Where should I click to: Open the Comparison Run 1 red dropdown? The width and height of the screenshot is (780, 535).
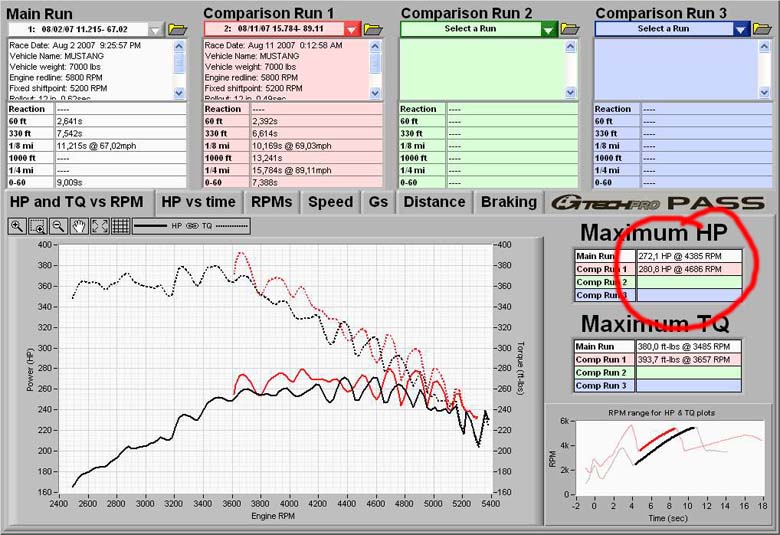(x=351, y=30)
